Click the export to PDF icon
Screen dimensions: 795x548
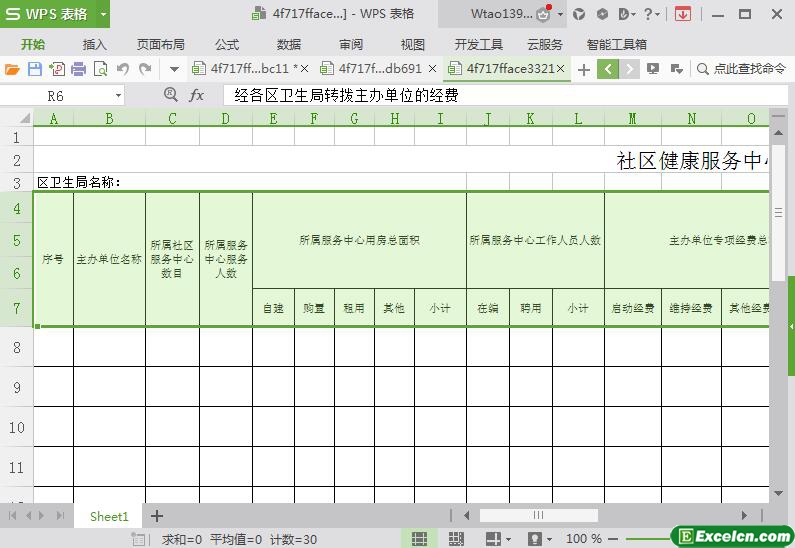(57, 69)
